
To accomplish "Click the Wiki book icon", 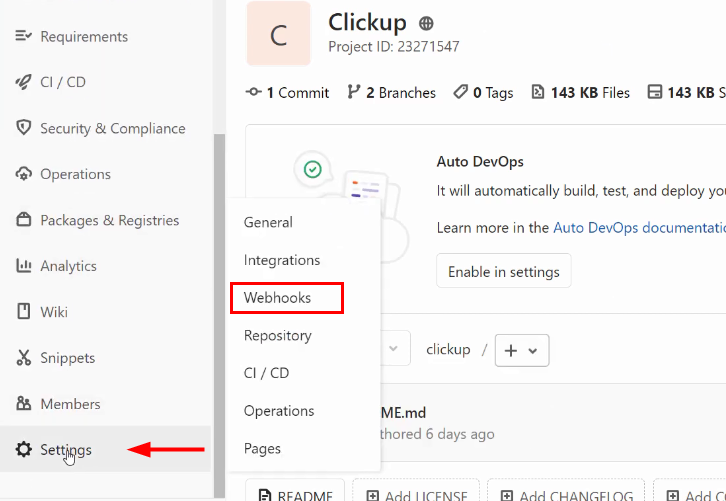I will 23,311.
